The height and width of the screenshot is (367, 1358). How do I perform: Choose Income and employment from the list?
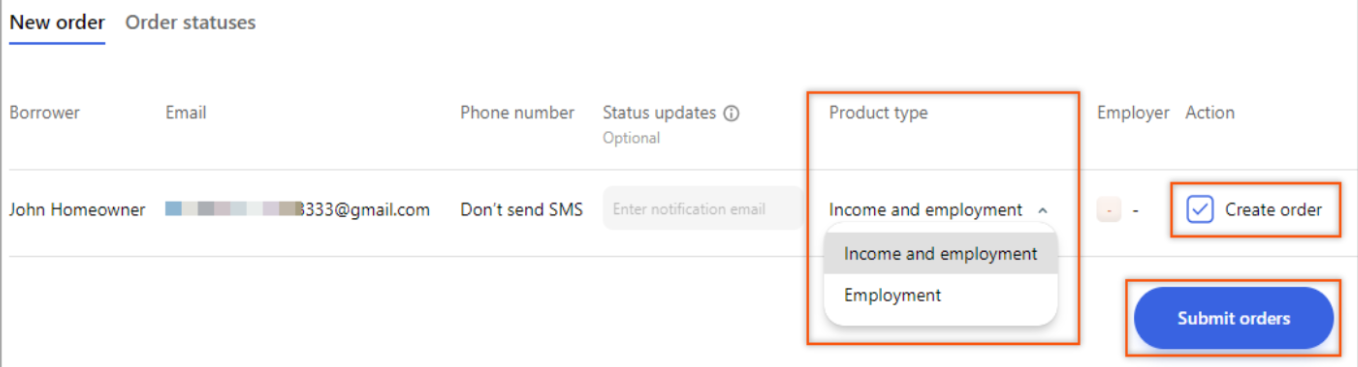tap(940, 254)
